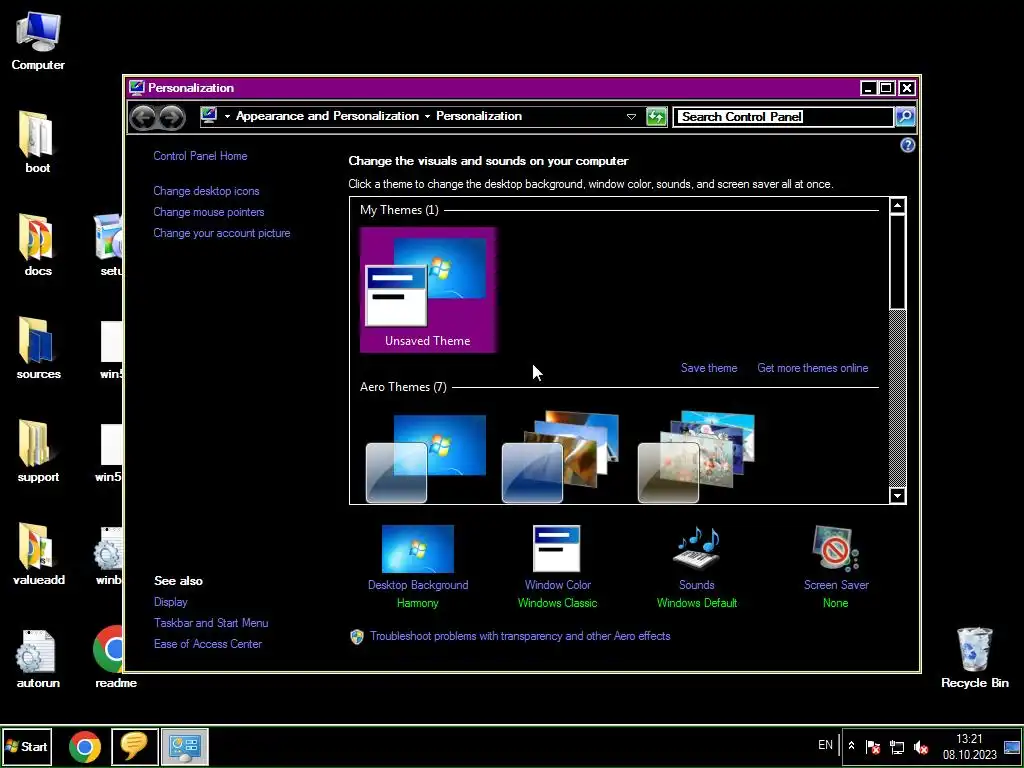Screen dimensions: 1024x768
Task: Select the docs folder on desktop
Action: tap(37, 246)
